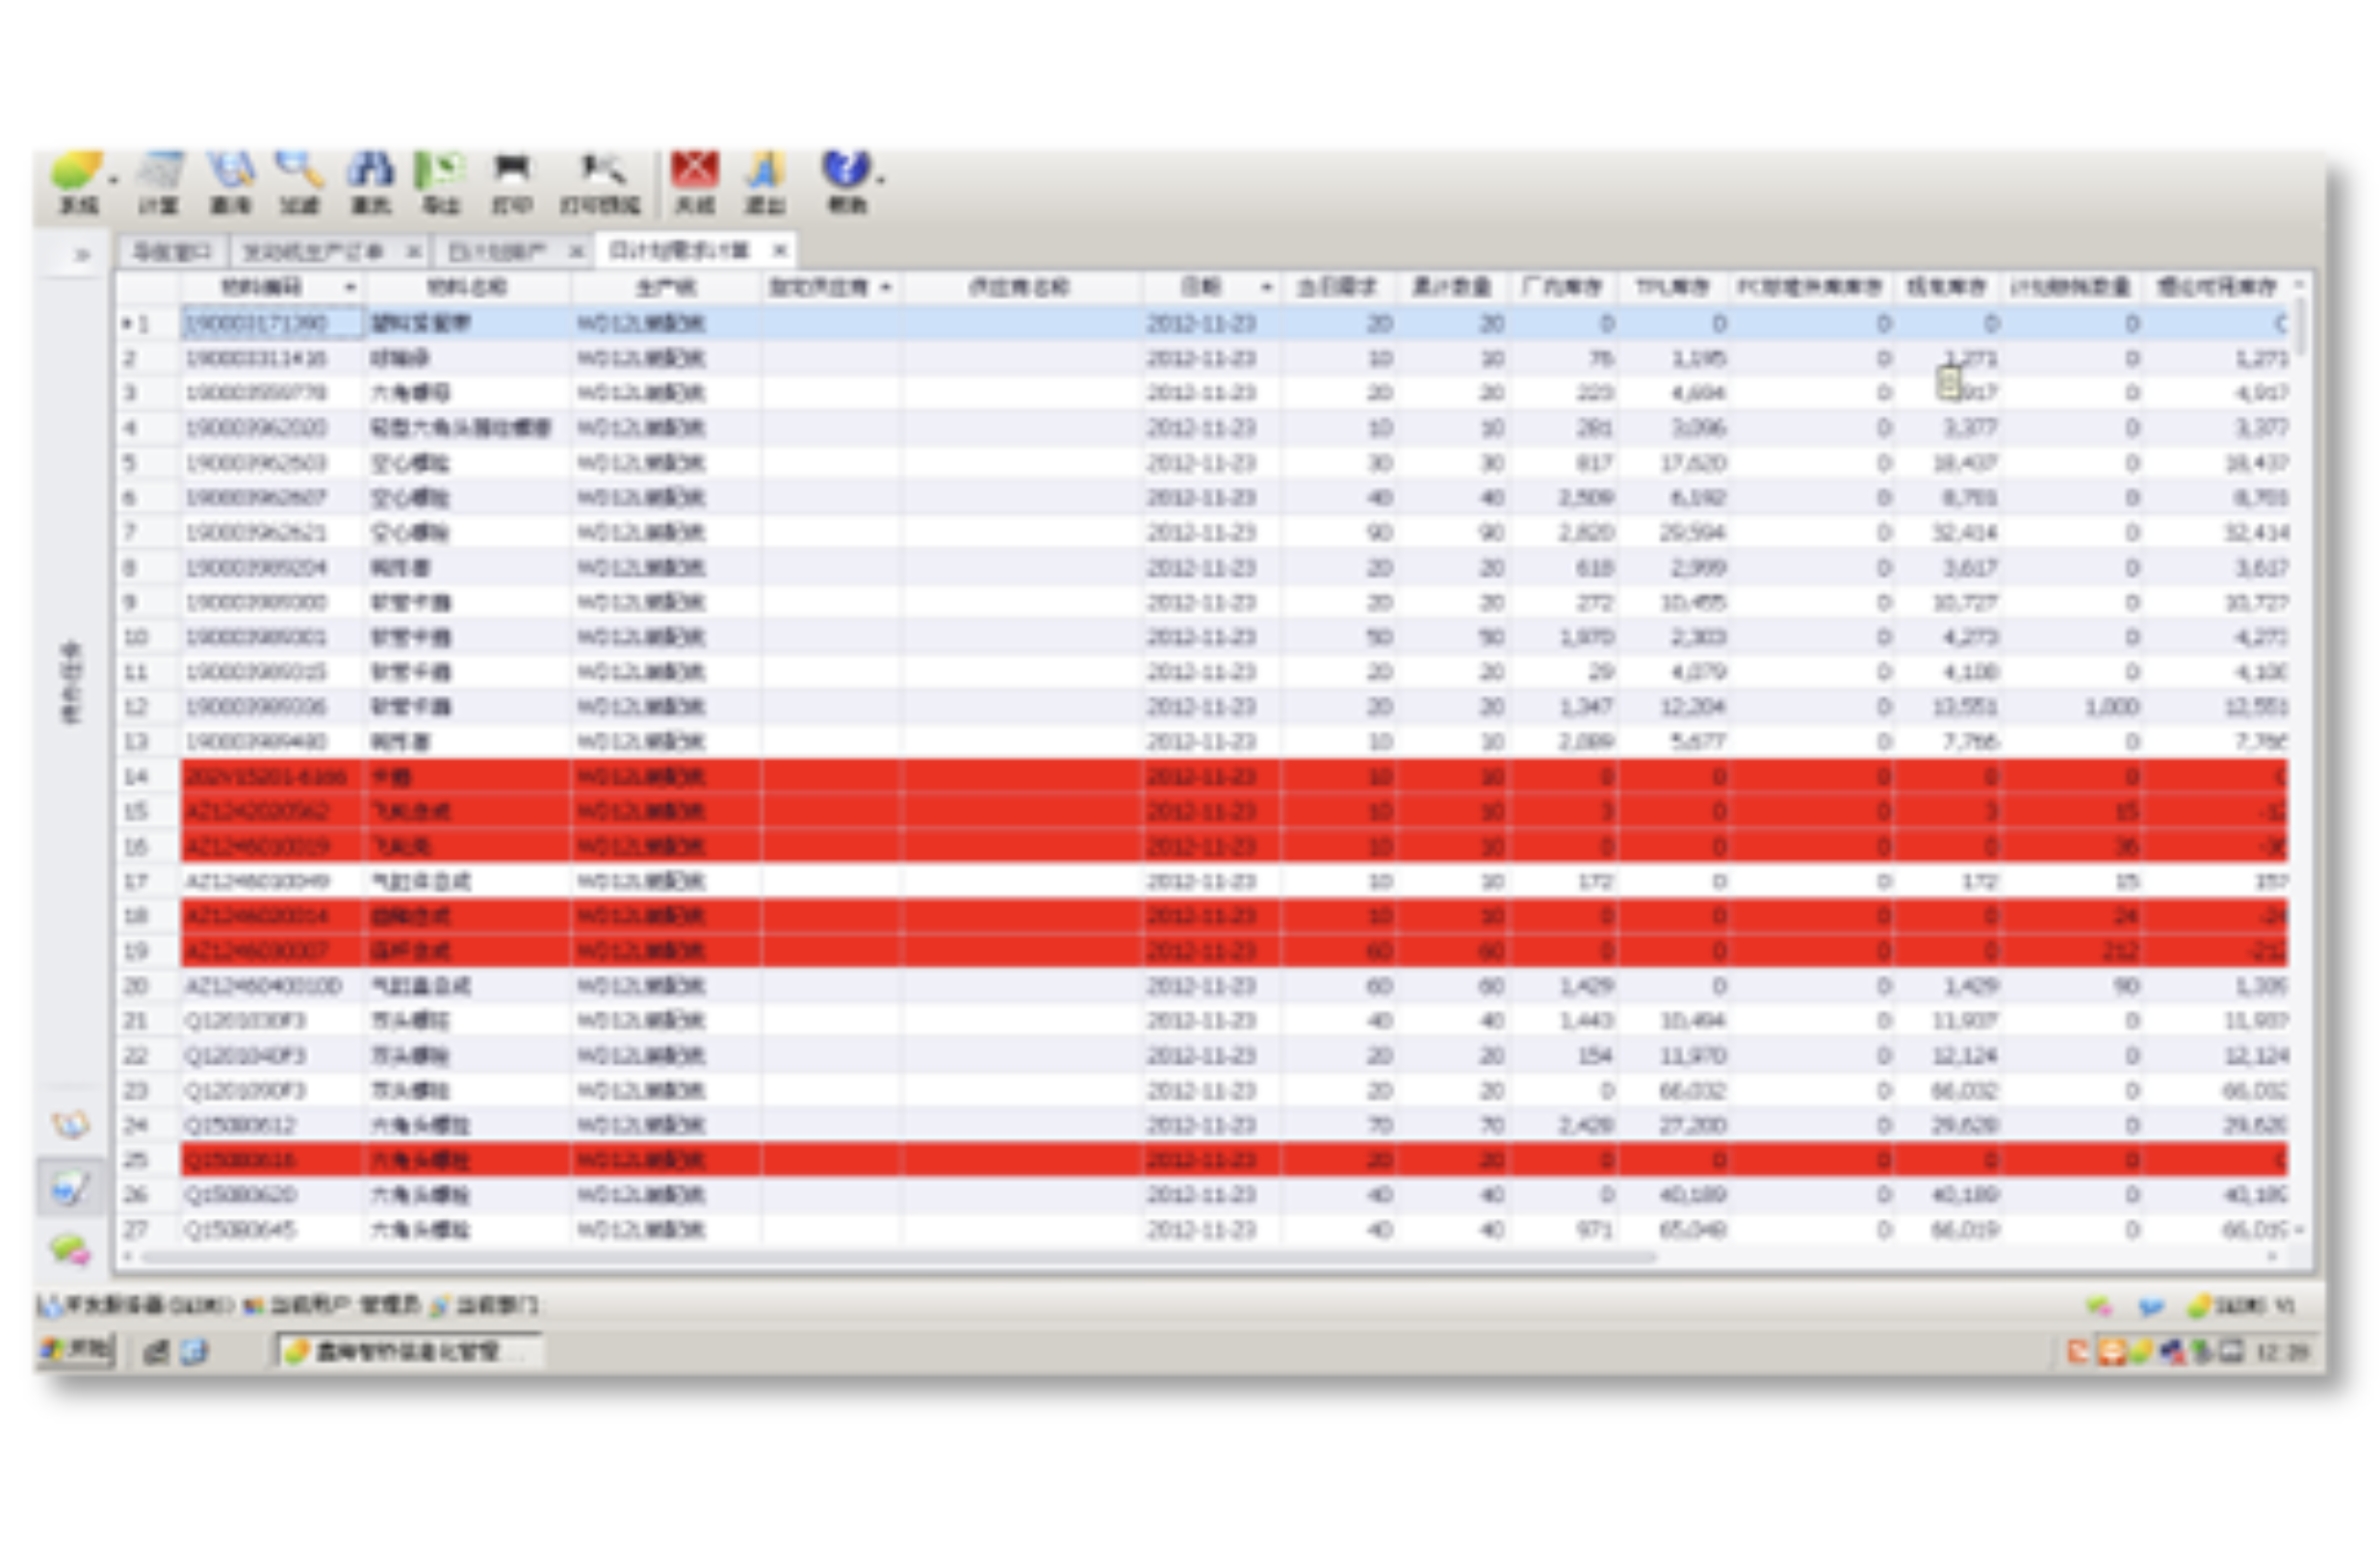Open filter dropdown on the date column
Image resolution: width=2380 pixels, height=1560 pixels.
click(x=1267, y=288)
